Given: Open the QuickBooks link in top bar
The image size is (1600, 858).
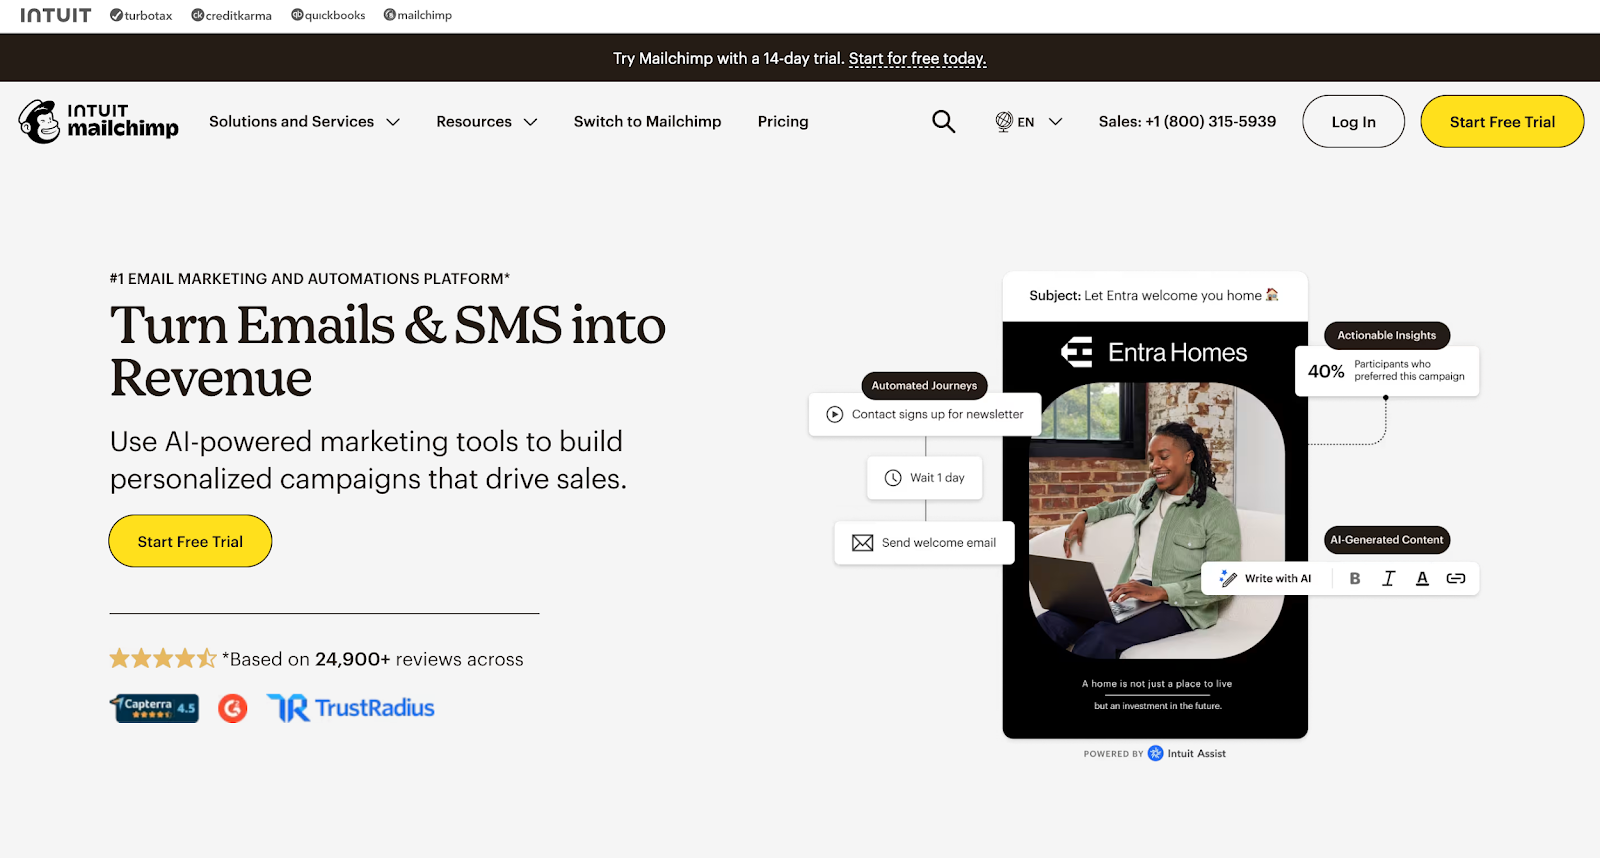Looking at the screenshot, I should [x=328, y=15].
